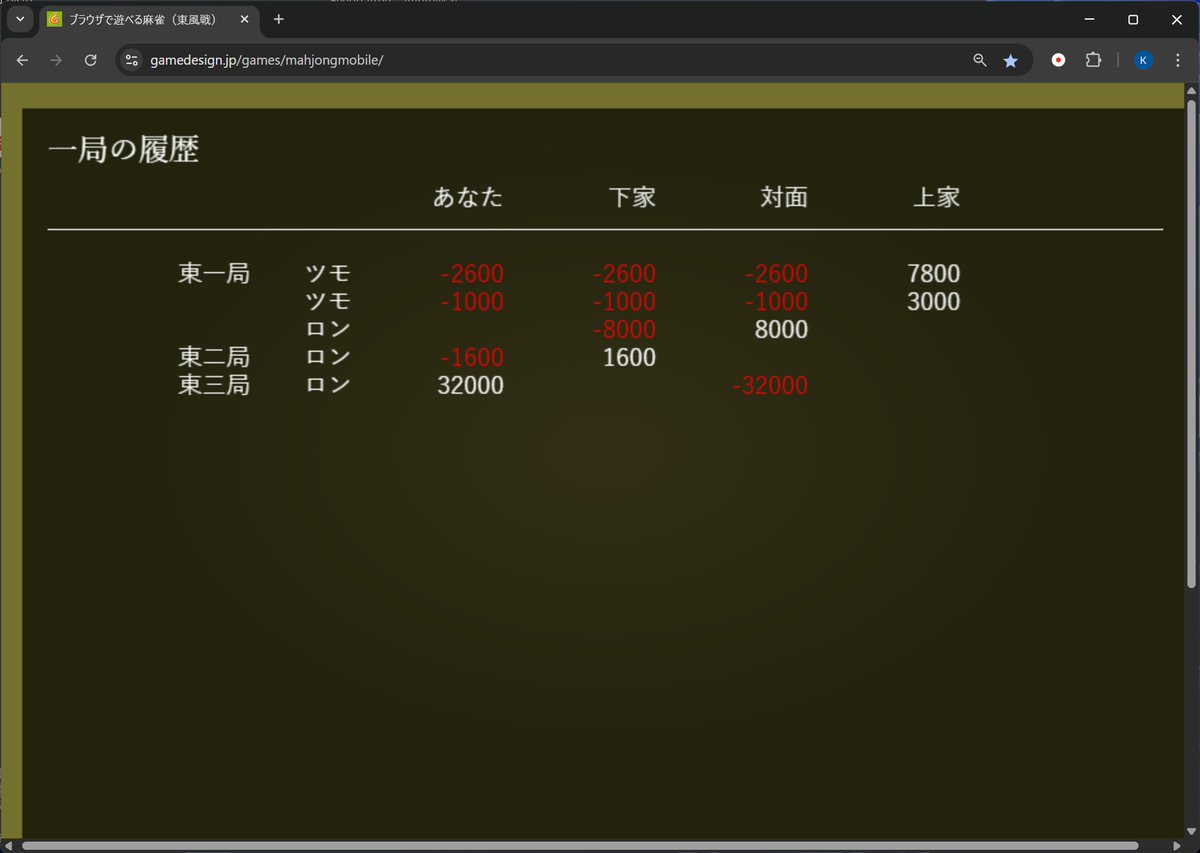Select the 東一局 round label
This screenshot has height=853, width=1200.
[x=213, y=273]
